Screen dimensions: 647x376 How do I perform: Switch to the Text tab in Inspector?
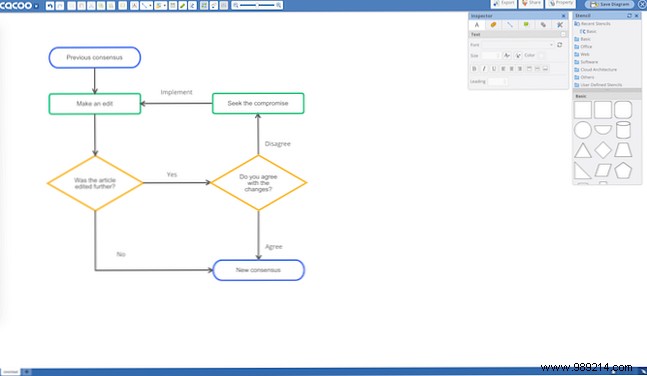click(x=477, y=25)
